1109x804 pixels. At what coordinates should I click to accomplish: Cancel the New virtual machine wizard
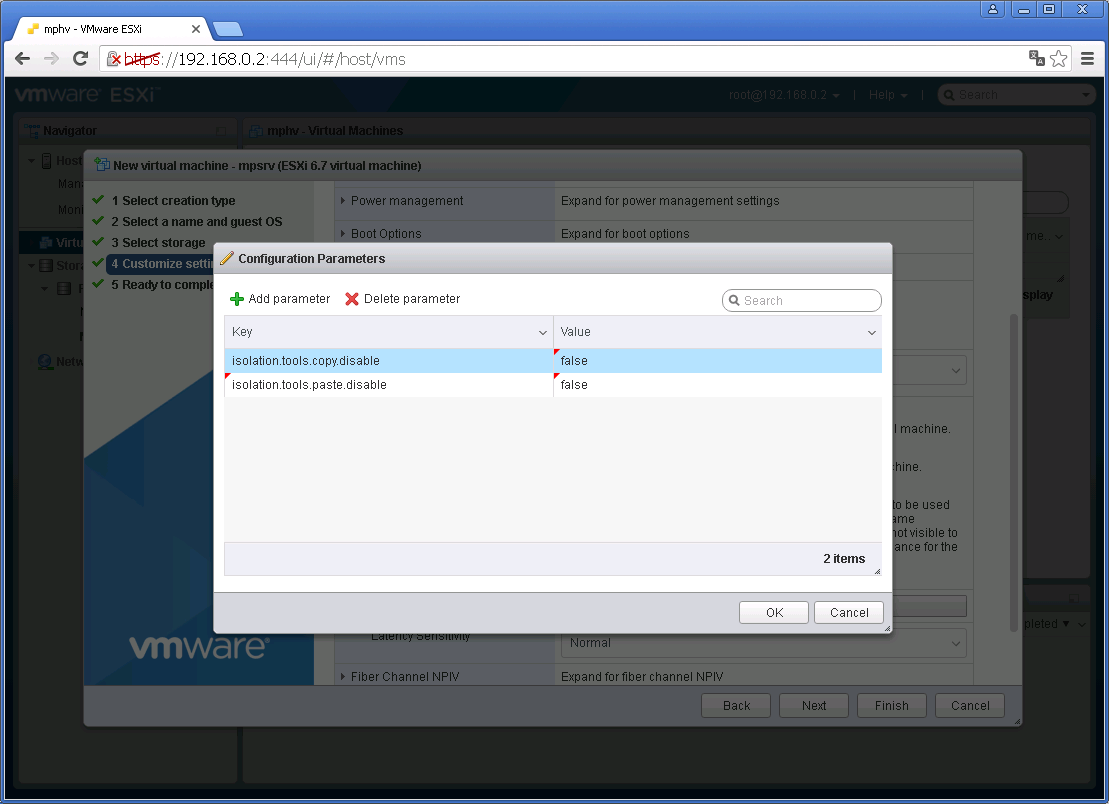970,706
